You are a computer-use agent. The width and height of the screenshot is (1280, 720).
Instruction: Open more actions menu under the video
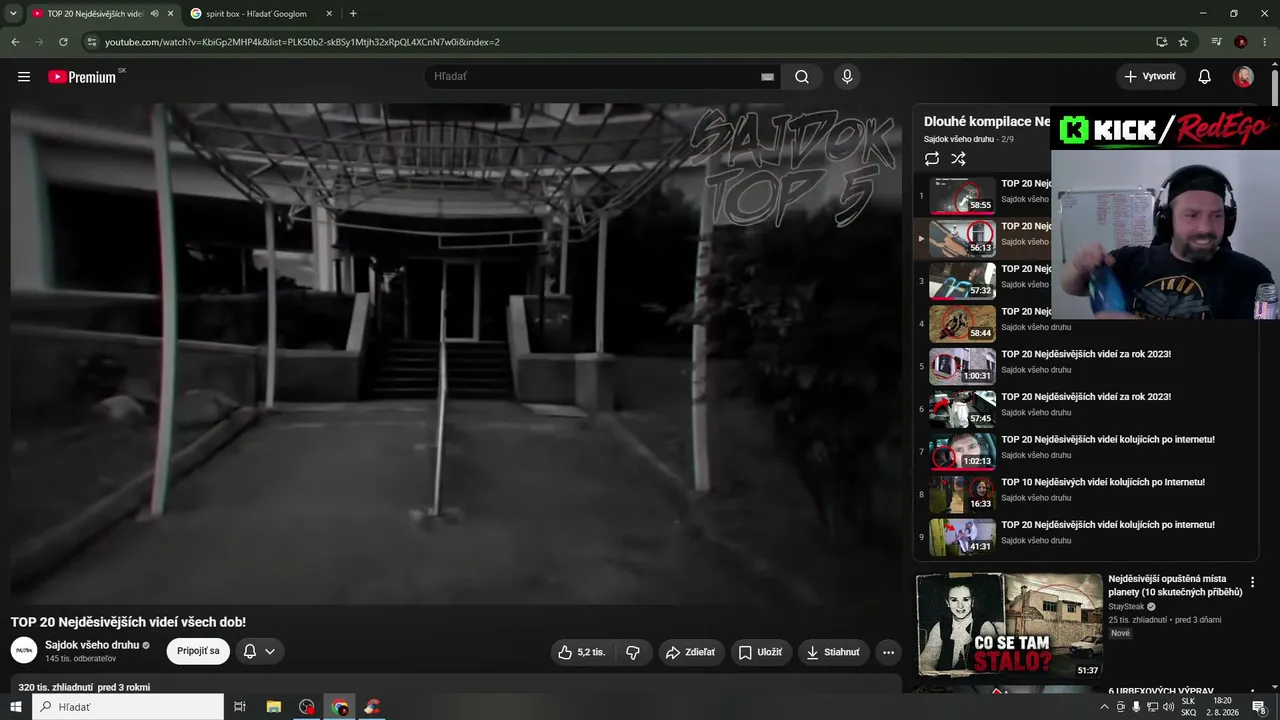pos(888,652)
